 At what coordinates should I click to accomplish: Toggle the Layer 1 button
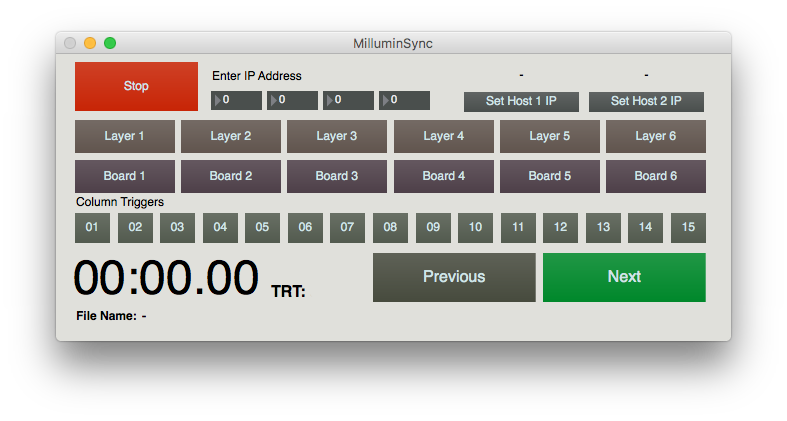(125, 136)
